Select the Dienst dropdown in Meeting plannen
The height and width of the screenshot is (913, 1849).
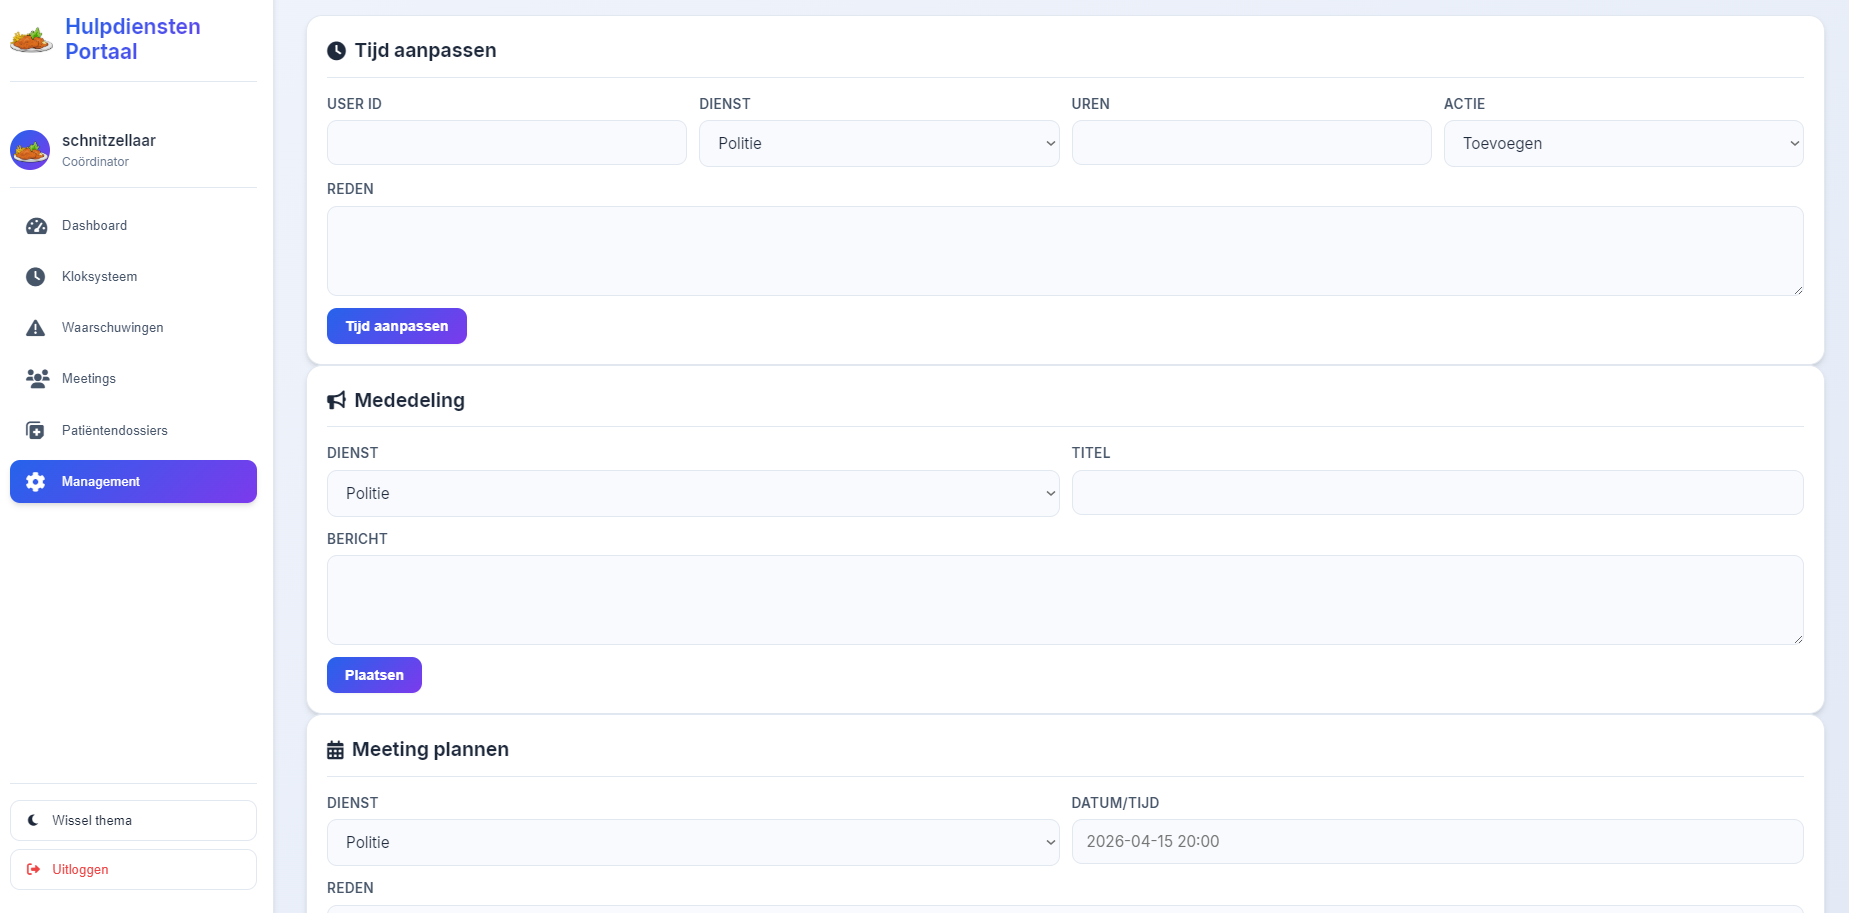(692, 843)
